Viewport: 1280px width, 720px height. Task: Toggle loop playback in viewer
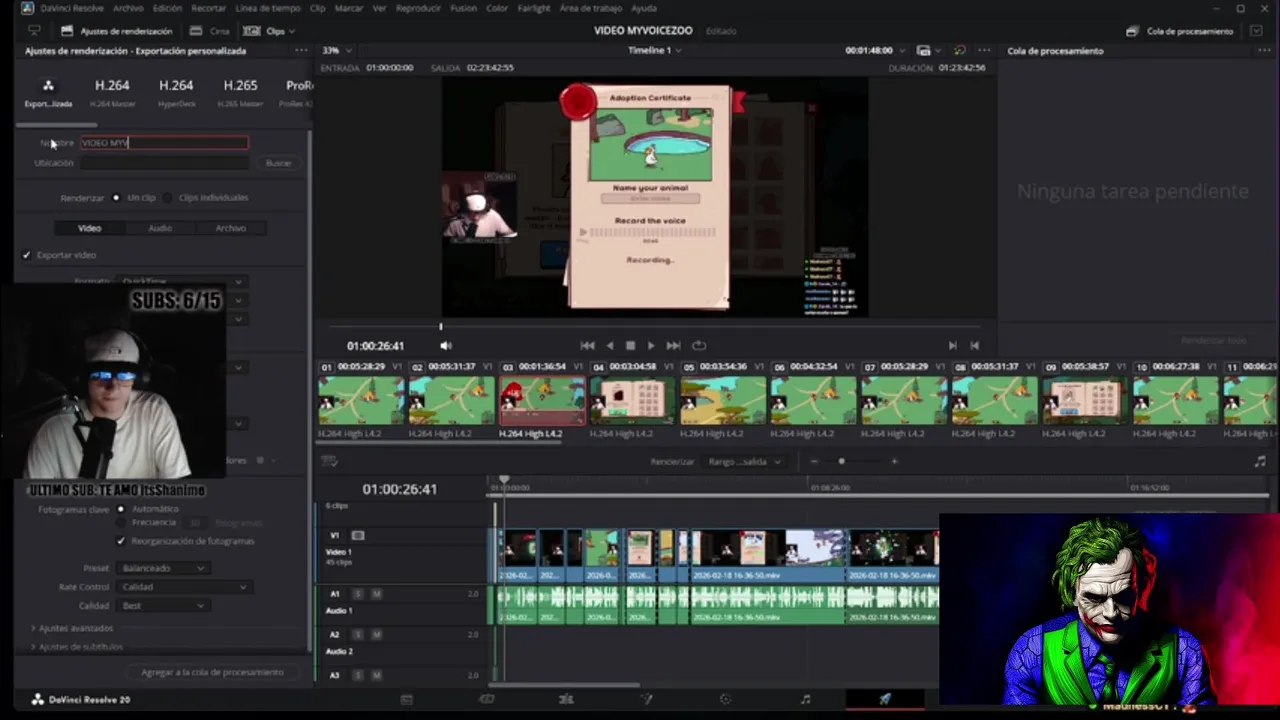pyautogui.click(x=699, y=345)
